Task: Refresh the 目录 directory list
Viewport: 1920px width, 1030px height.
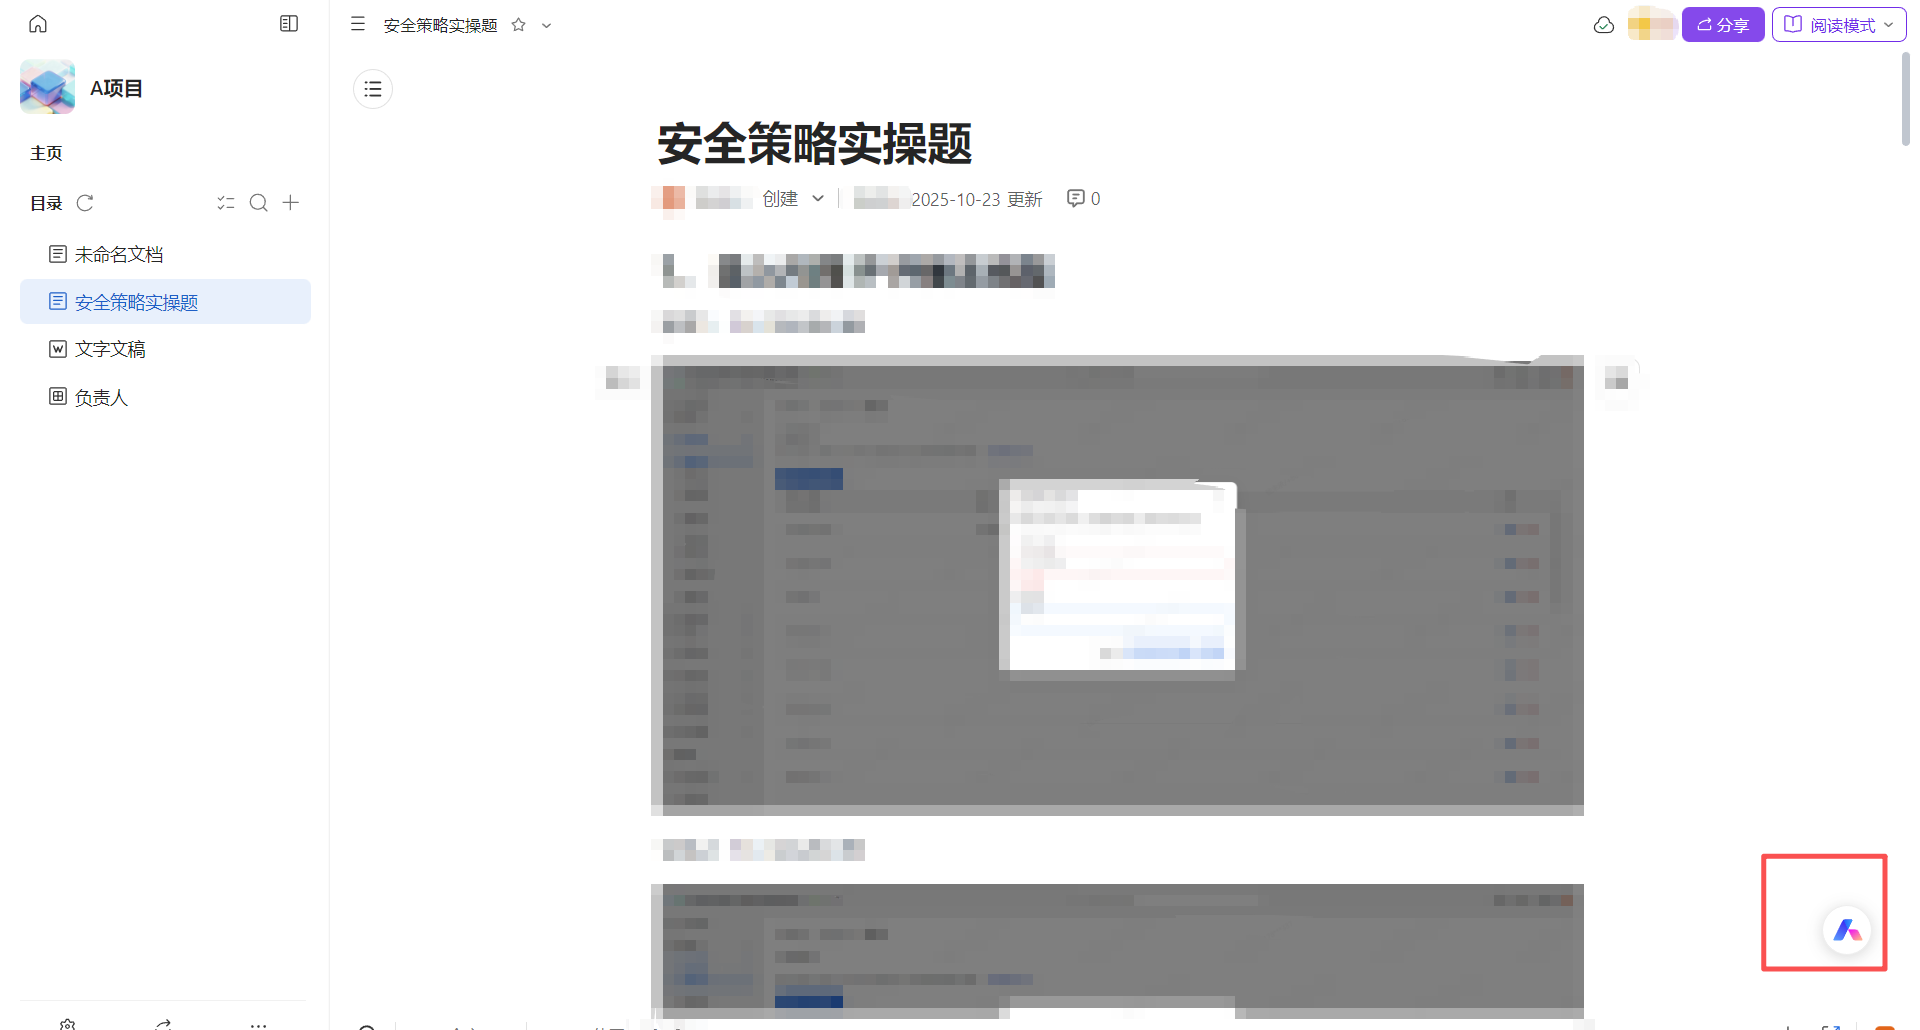Action: click(x=85, y=203)
